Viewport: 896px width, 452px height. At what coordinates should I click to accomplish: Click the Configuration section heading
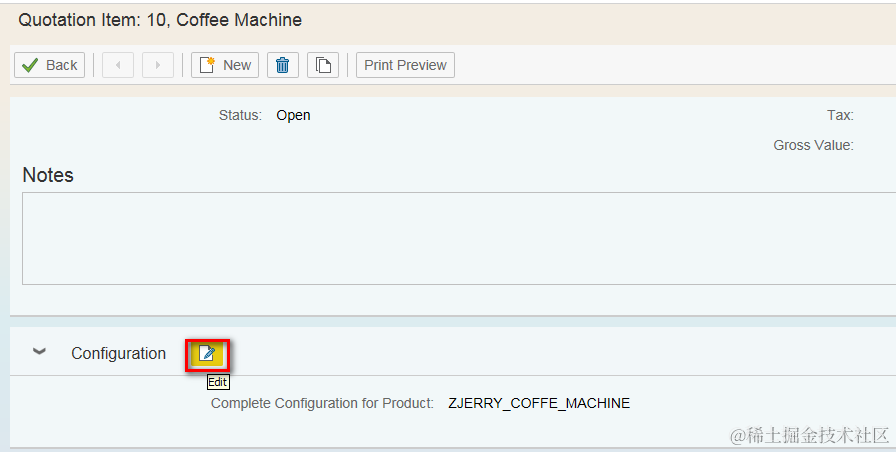[118, 354]
